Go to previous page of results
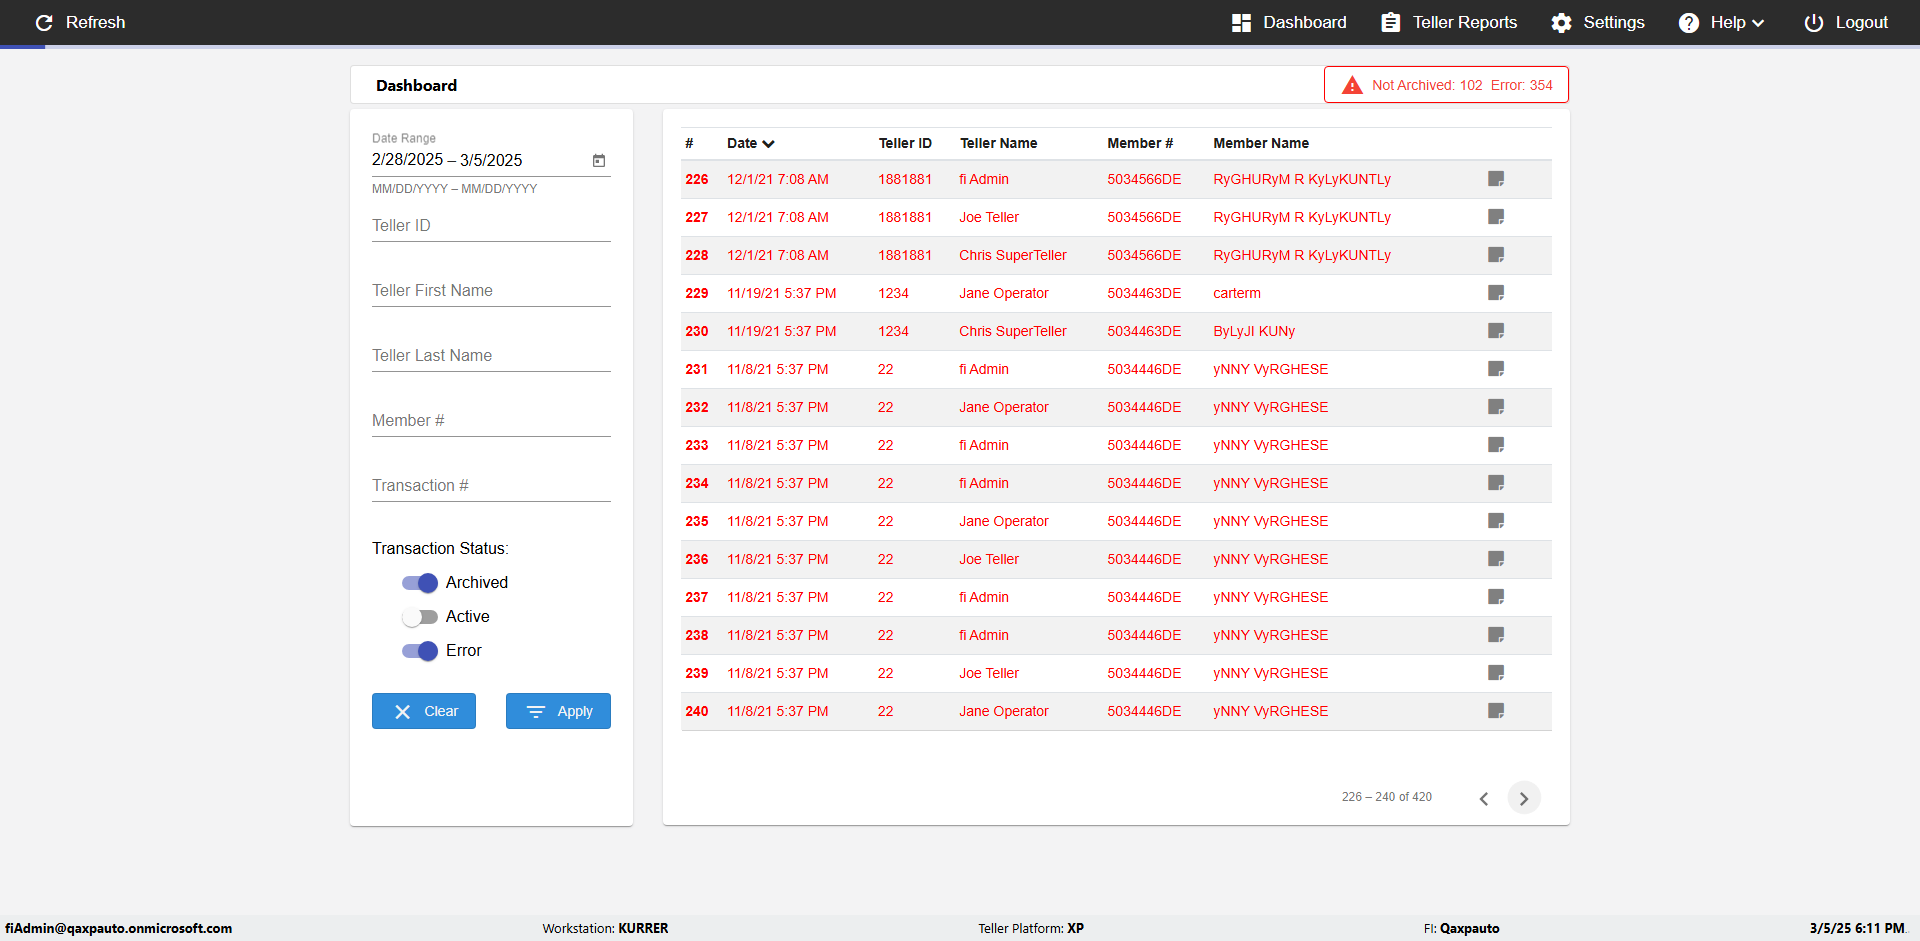This screenshot has width=1920, height=941. click(1484, 798)
